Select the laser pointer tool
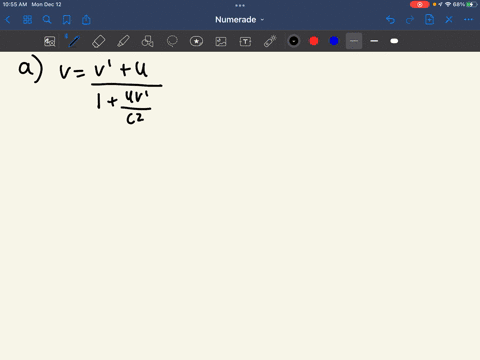This screenshot has height=360, width=480. [x=270, y=41]
